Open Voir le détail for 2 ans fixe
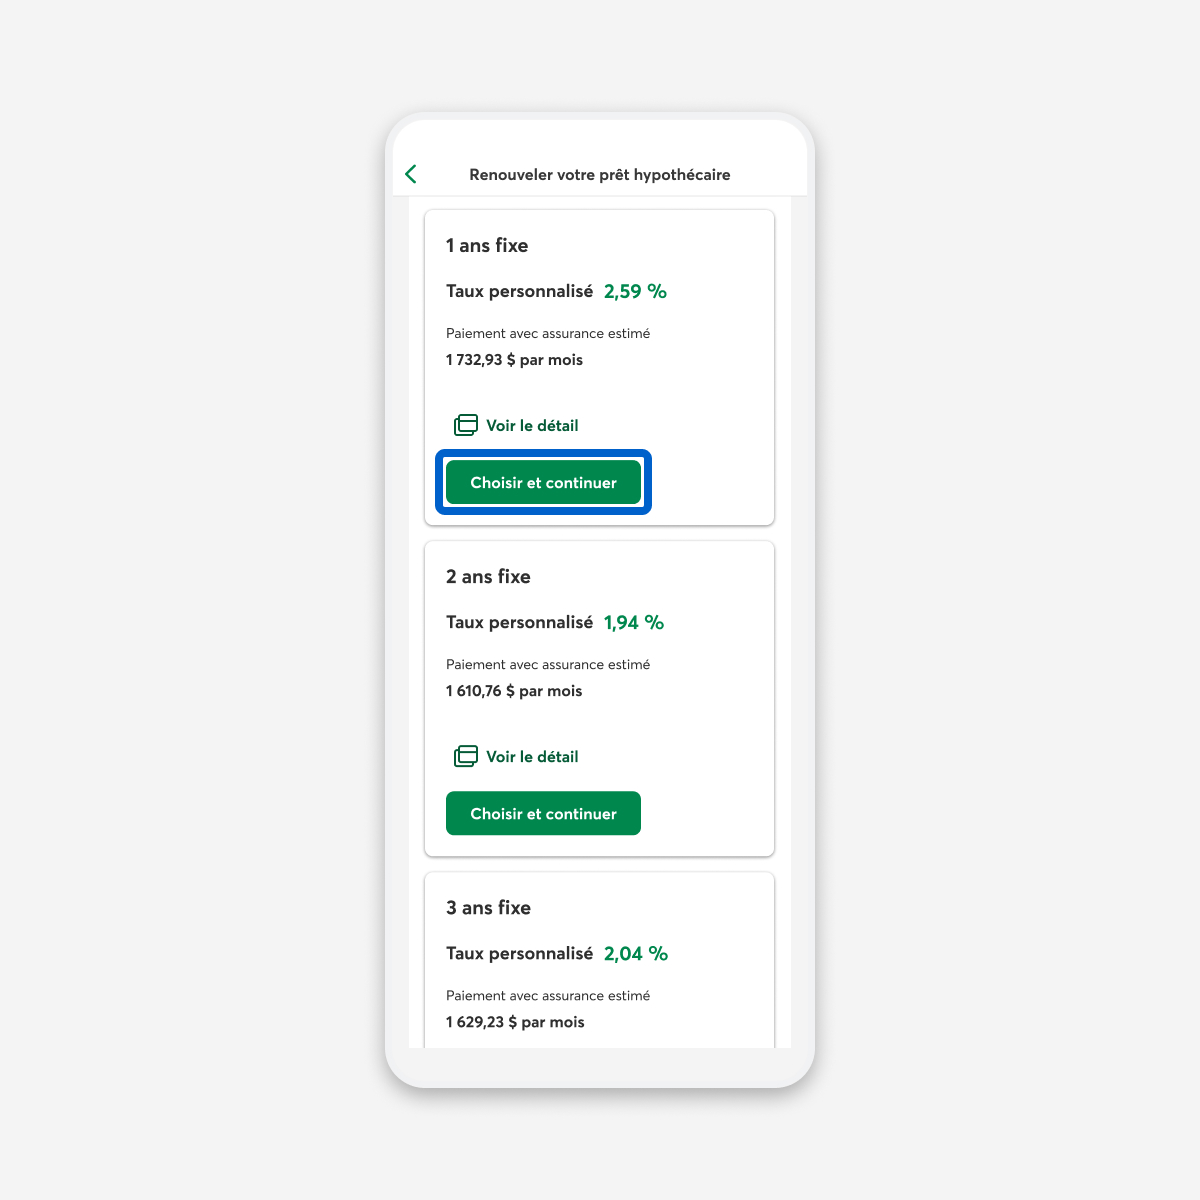The width and height of the screenshot is (1200, 1200). pyautogui.click(x=532, y=756)
